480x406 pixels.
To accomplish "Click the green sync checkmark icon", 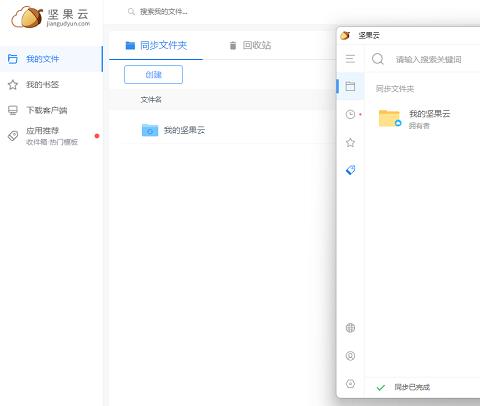I will click(381, 387).
